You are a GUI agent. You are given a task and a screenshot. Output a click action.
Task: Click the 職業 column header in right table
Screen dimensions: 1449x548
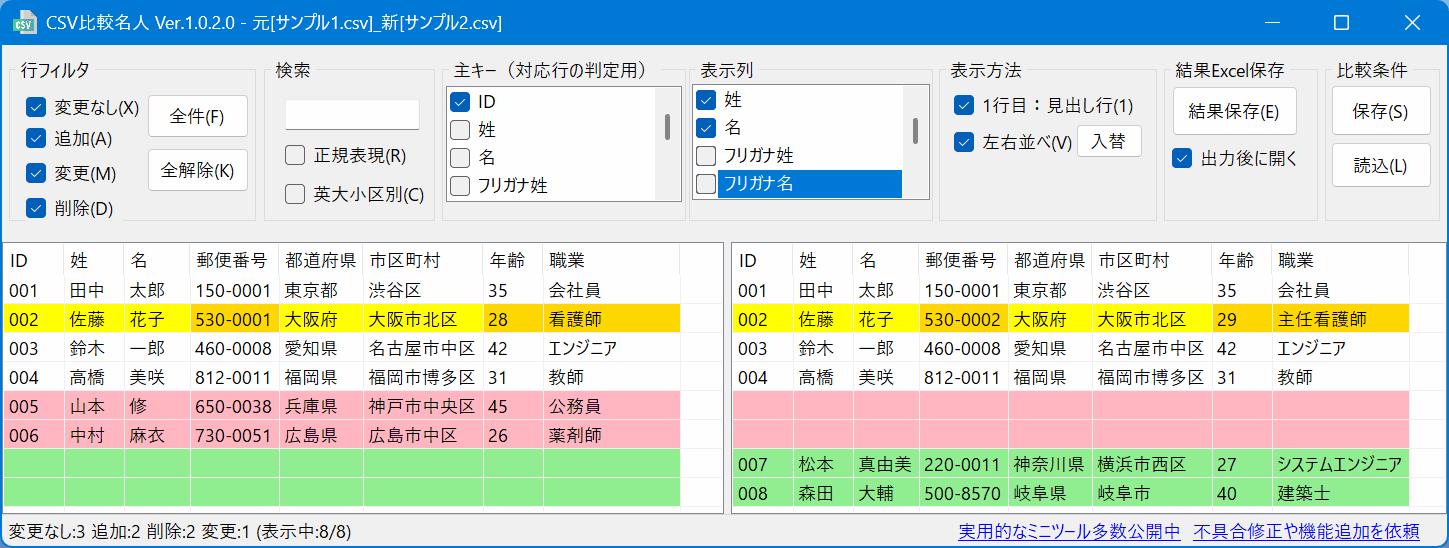(1340, 260)
